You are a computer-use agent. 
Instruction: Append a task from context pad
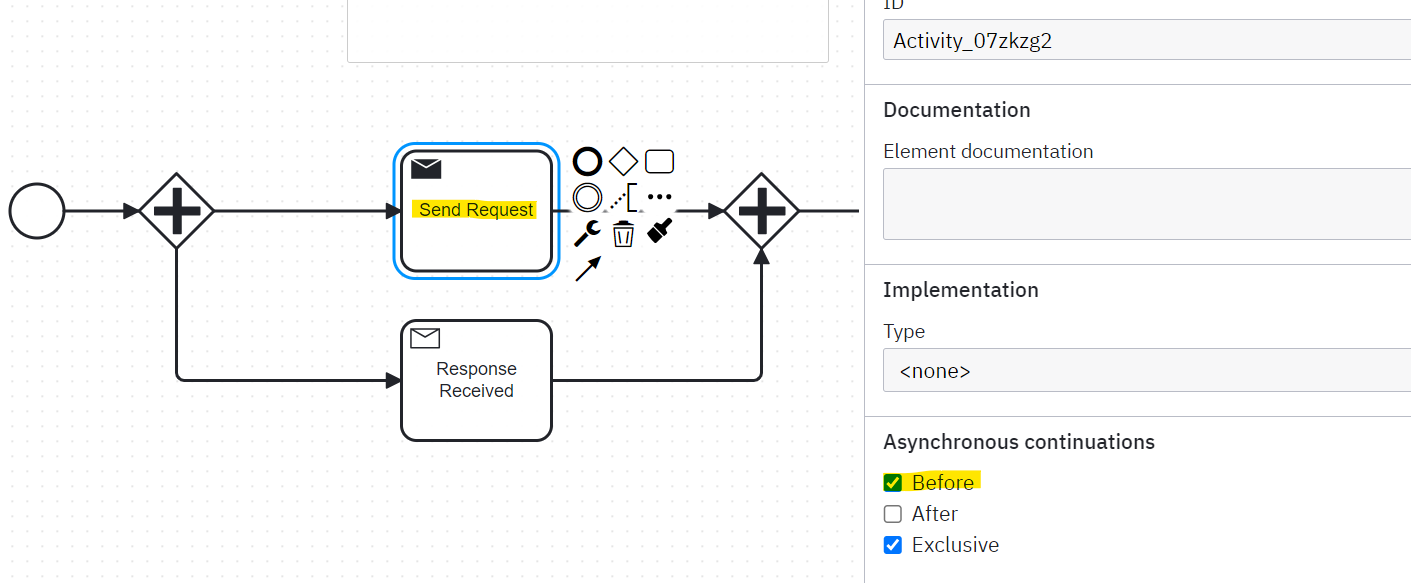(659, 161)
